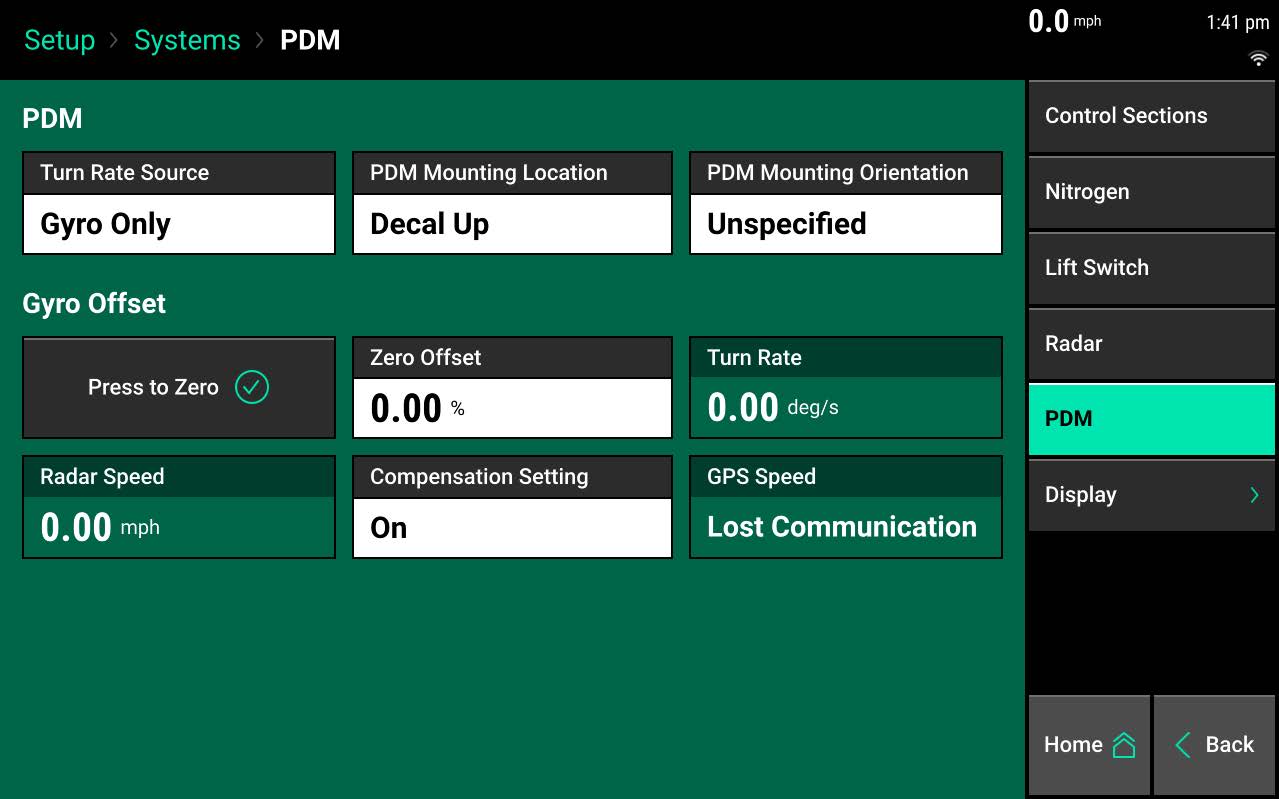1279x799 pixels.
Task: Open PDM Mounting Location Decal Up selector
Action: click(512, 203)
